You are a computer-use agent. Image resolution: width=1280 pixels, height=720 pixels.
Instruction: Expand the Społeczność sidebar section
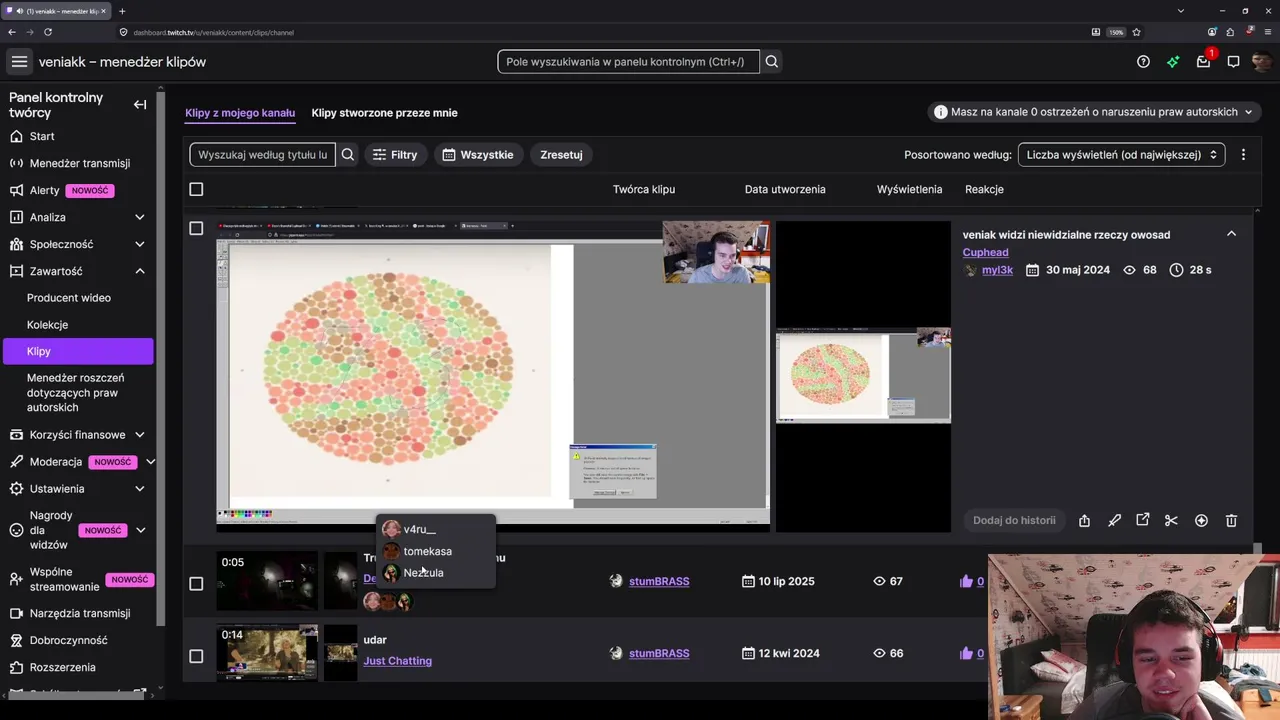coord(140,244)
